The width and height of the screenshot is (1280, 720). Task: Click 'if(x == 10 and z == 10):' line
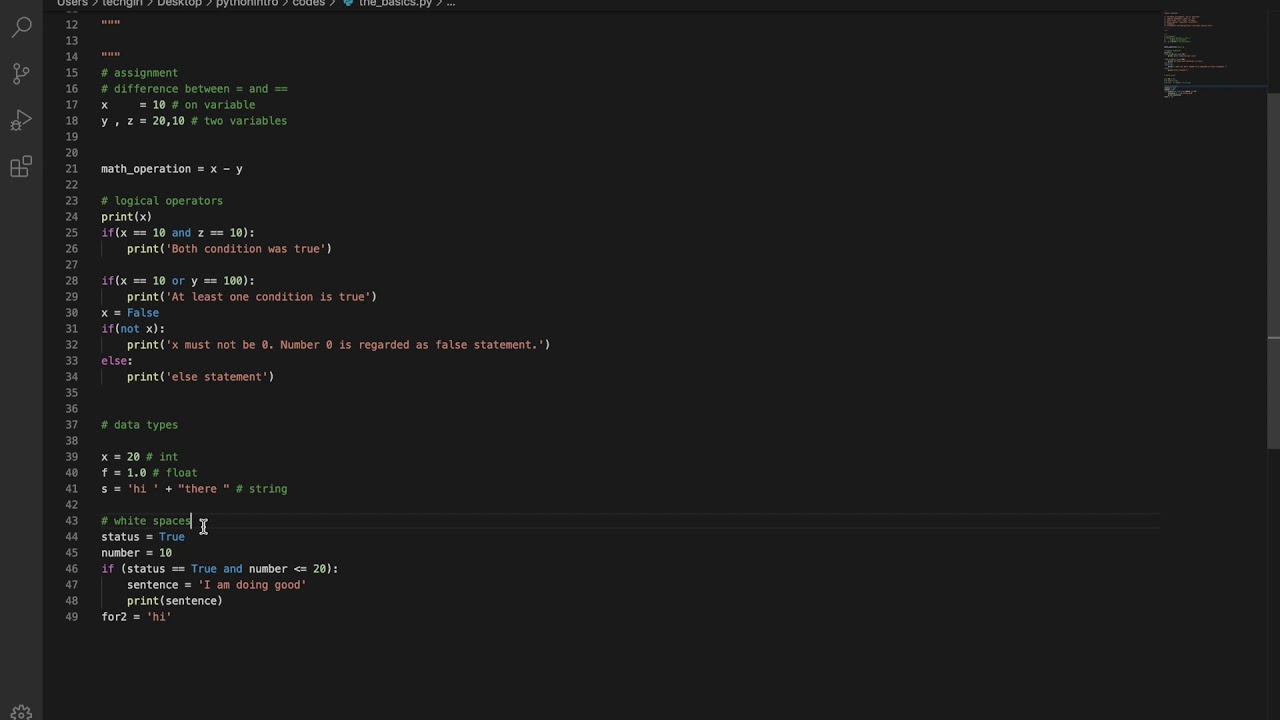point(178,233)
